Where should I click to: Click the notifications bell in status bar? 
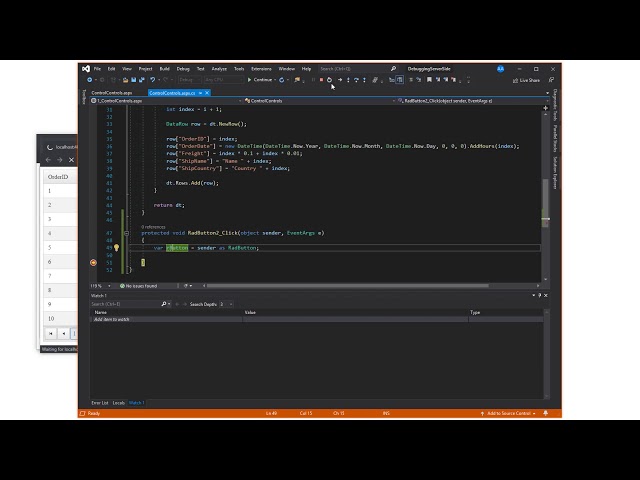pos(553,413)
